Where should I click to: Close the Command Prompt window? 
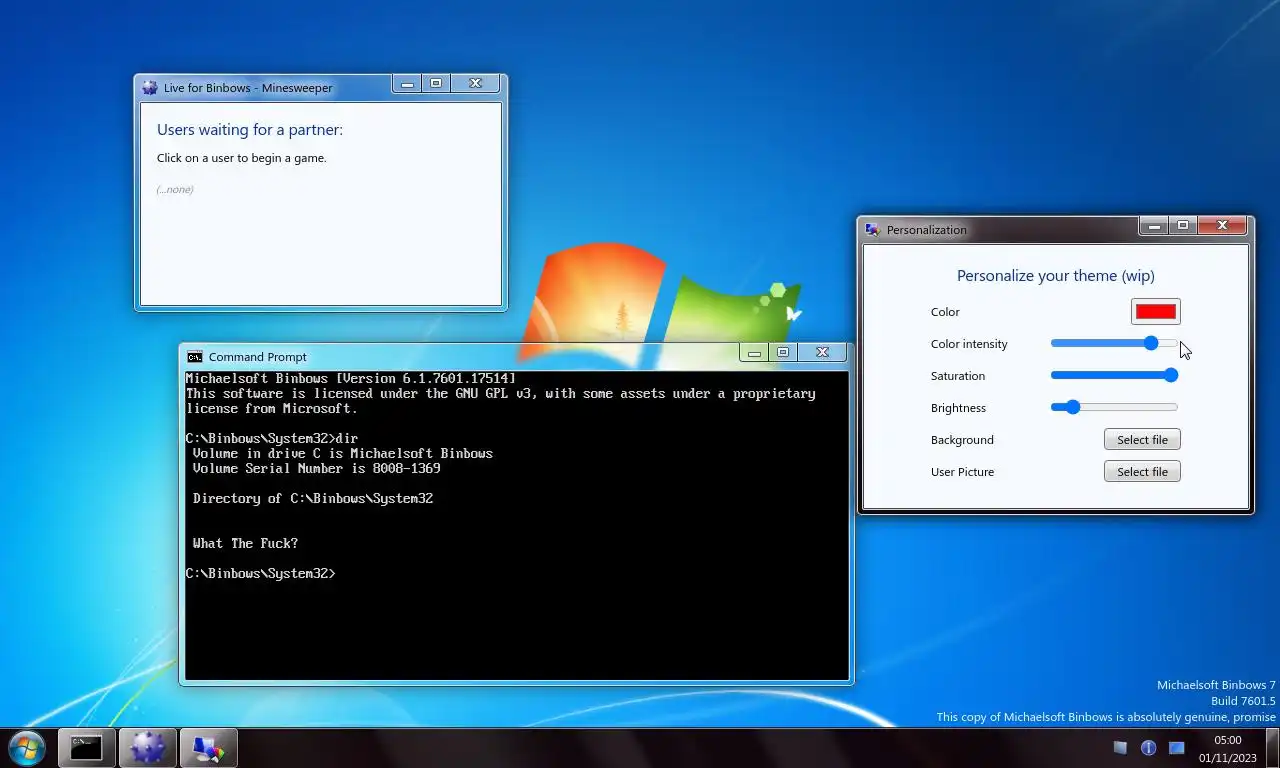pos(822,352)
